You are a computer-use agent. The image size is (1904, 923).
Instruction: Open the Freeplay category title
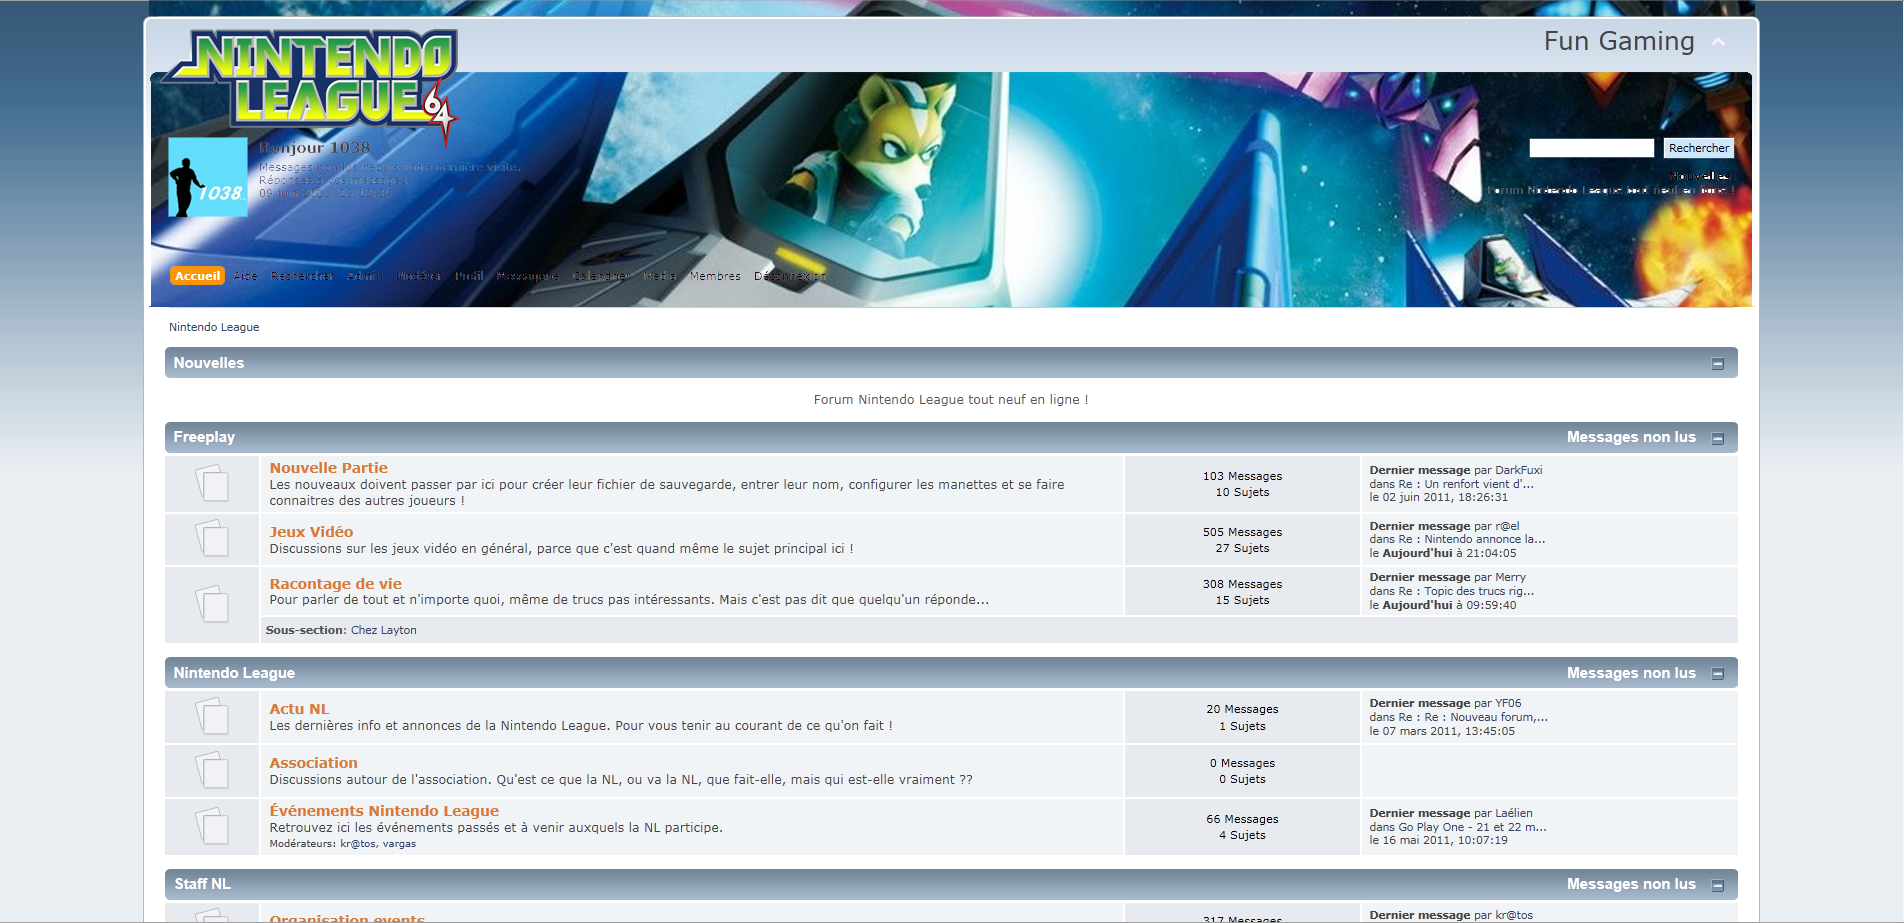click(x=204, y=437)
